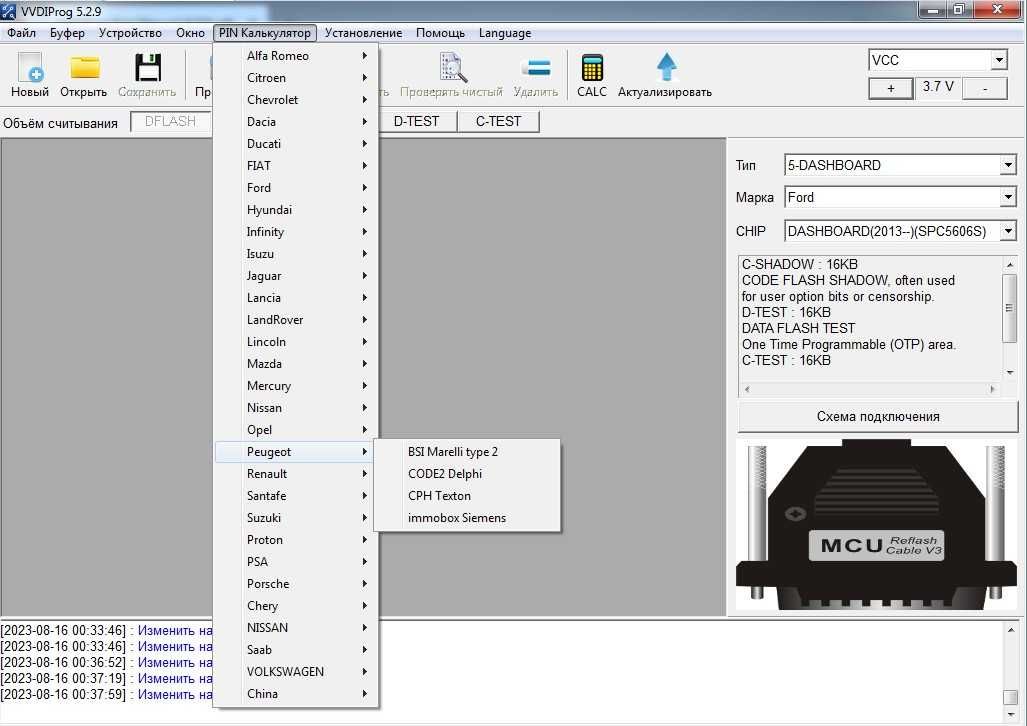Open the Тип dropdown showing 5-DASHBOARD

pos(1008,165)
